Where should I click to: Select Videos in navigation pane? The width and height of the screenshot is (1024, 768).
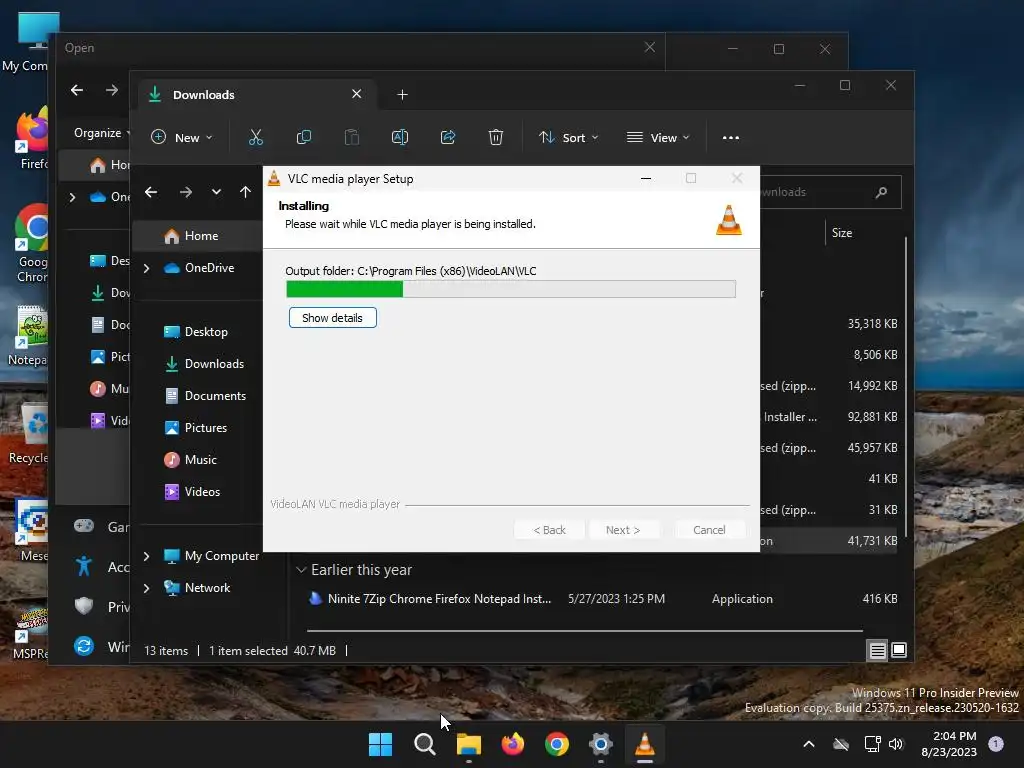[197, 492]
